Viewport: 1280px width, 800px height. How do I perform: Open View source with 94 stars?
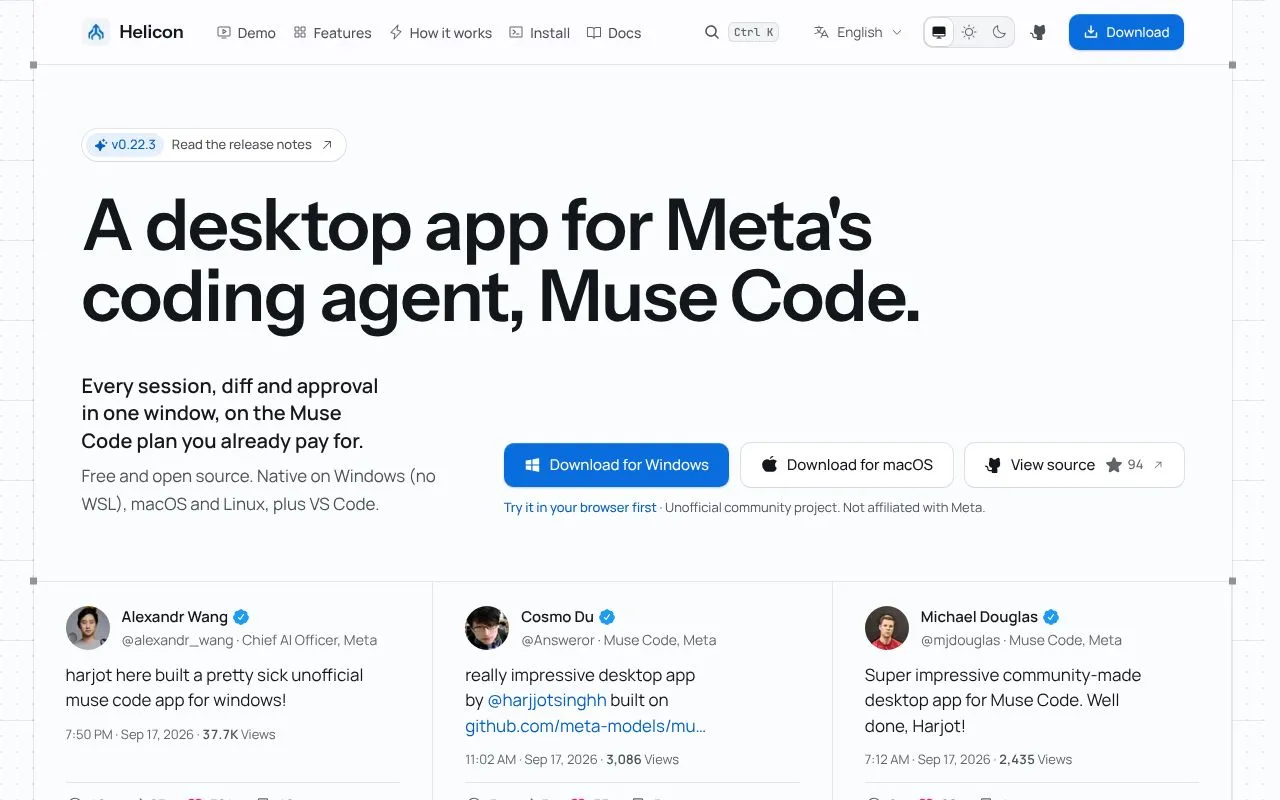coord(1074,465)
